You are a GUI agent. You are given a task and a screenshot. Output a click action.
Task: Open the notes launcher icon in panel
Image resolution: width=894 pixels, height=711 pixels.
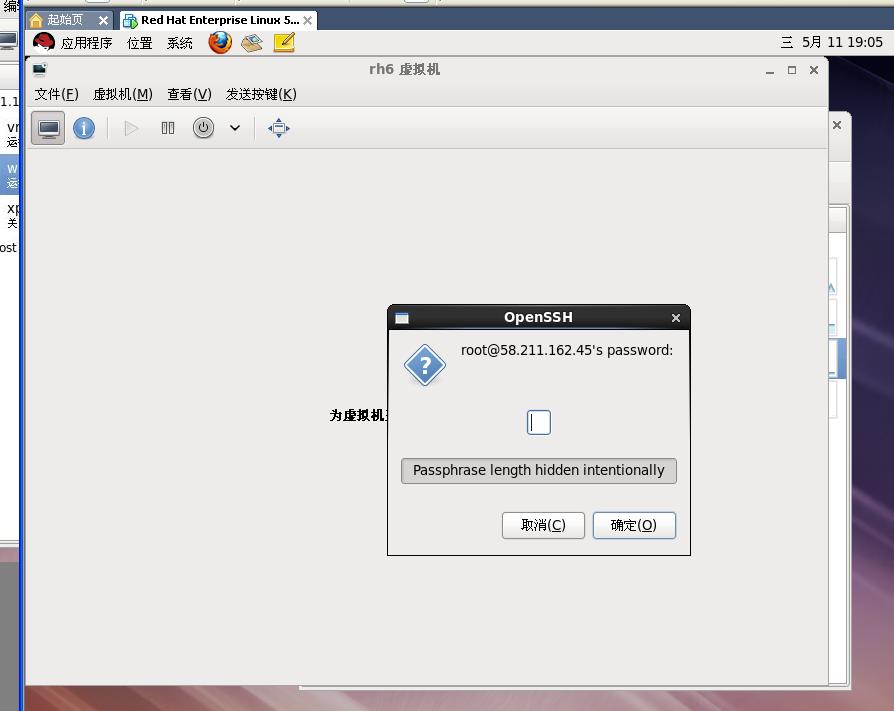(x=284, y=43)
